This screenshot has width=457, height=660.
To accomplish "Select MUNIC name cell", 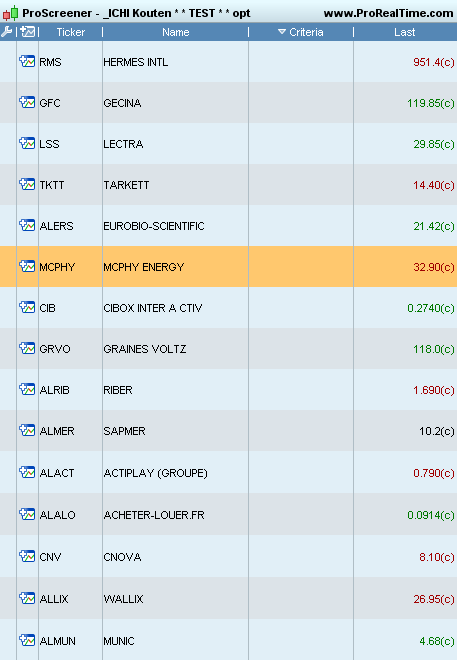I will (175, 640).
